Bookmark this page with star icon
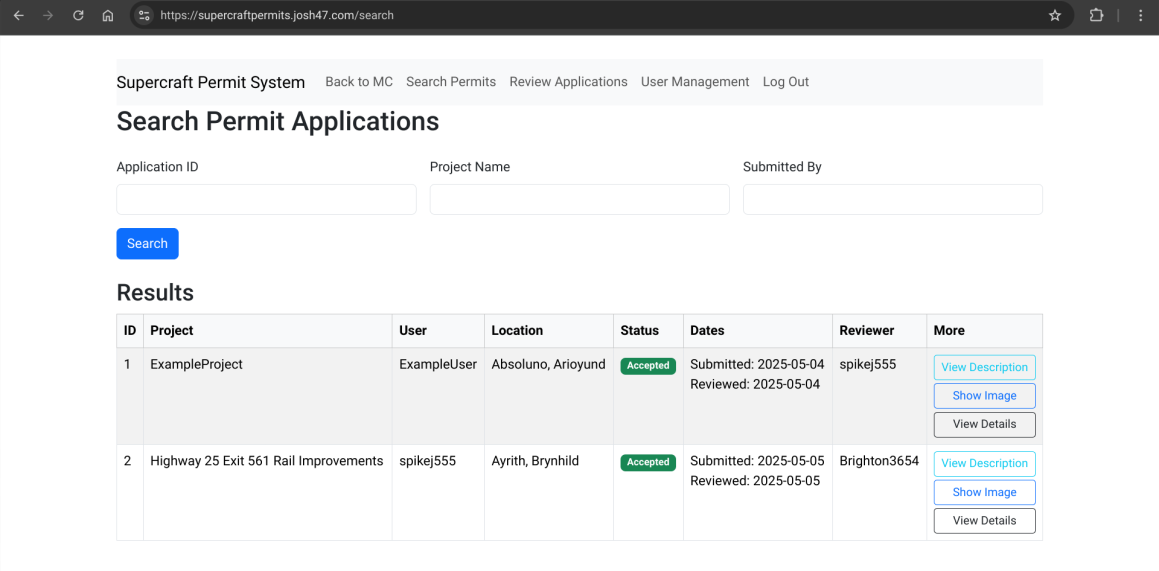Image resolution: width=1159 pixels, height=571 pixels. click(1054, 16)
